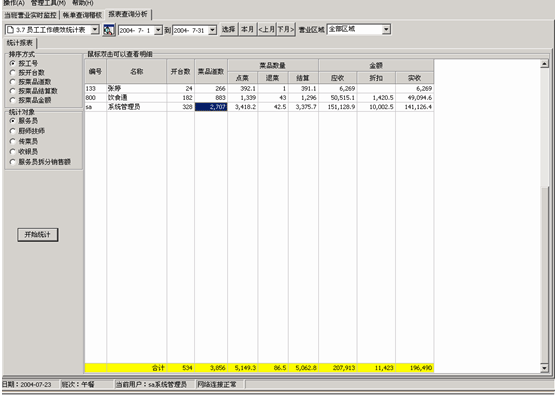Switch to 帐单查询稽核 tab
Image resolution: width=555 pixels, height=395 pixels.
82,15
